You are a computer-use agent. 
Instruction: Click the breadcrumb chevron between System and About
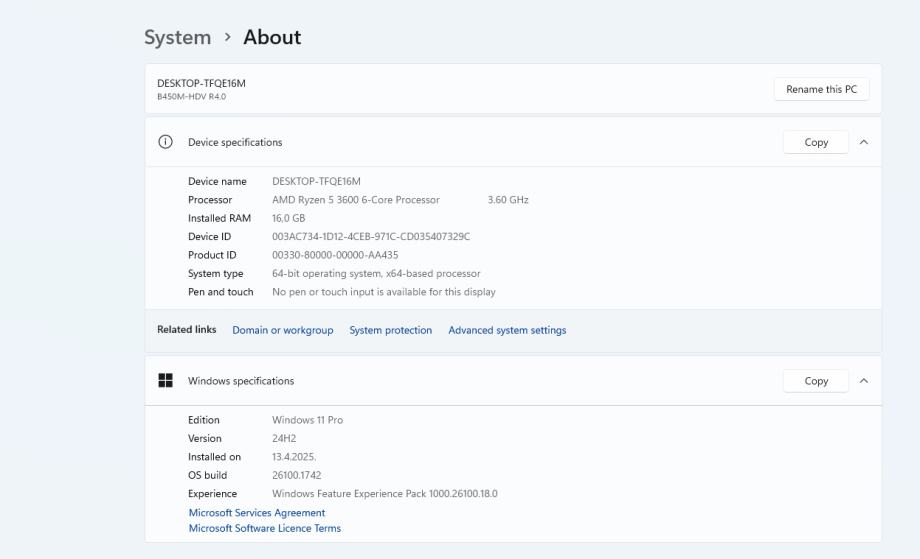227,37
